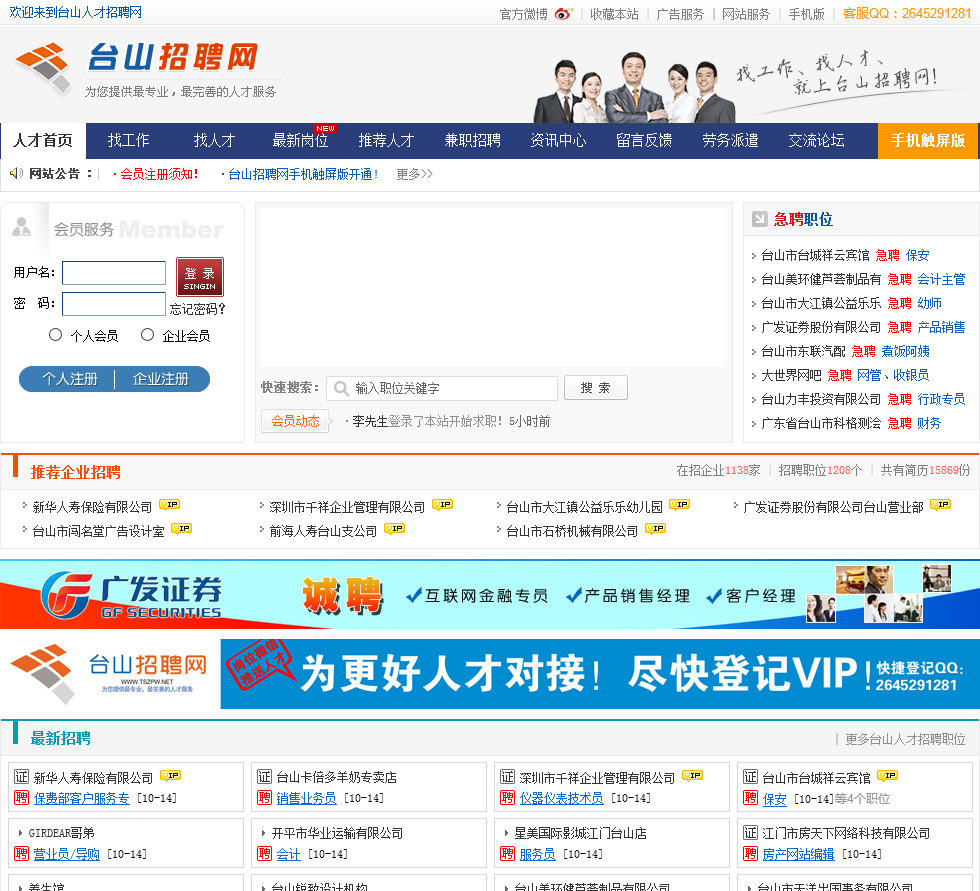Open 网站服务 link in top bar
The width and height of the screenshot is (980, 891).
coord(746,14)
